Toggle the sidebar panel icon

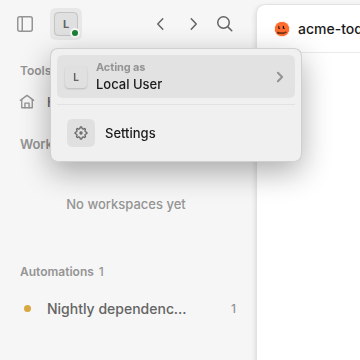(25, 24)
